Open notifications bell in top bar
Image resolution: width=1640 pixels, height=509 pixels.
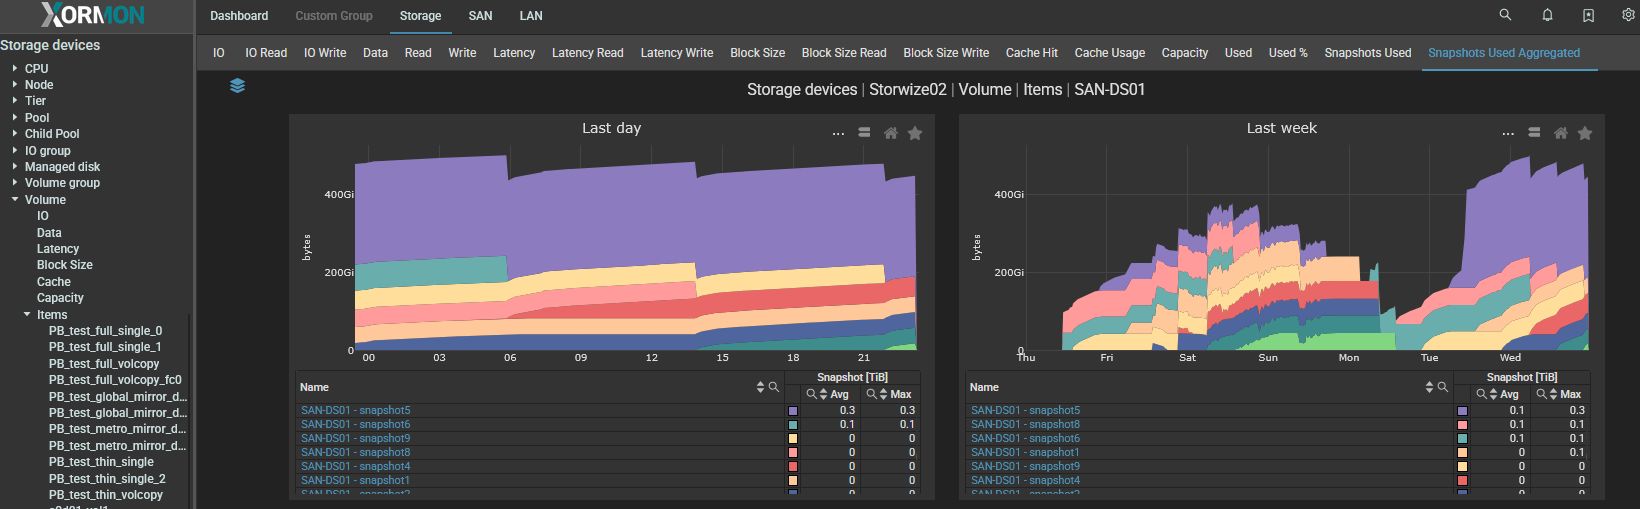coord(1547,15)
